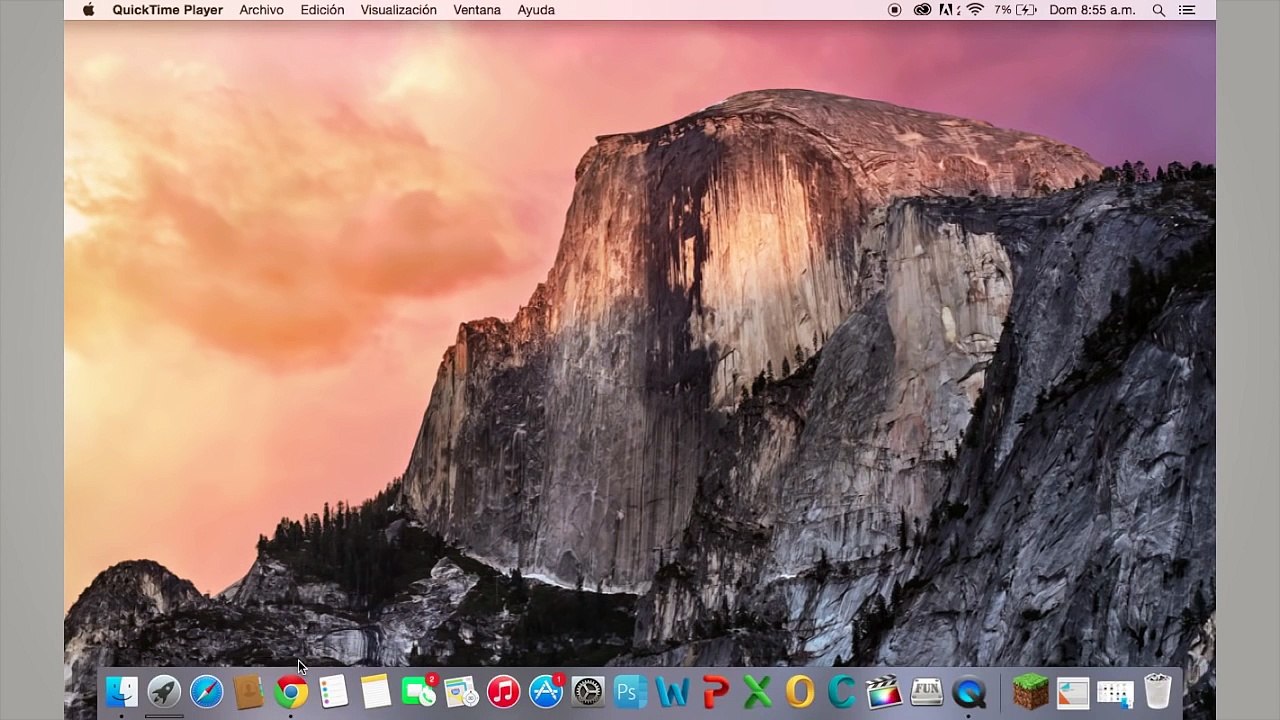The width and height of the screenshot is (1280, 720).
Task: Open the Ayuda menu
Action: (x=536, y=10)
